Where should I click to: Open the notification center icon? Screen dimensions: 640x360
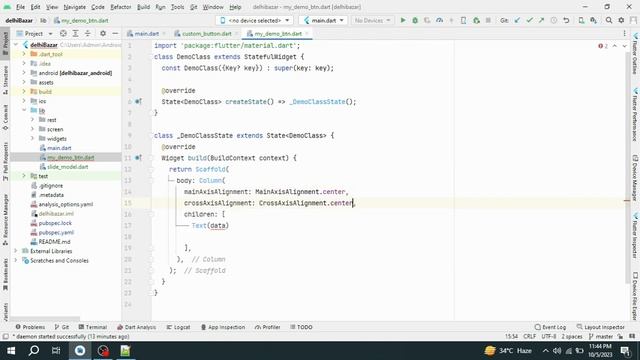coord(625,351)
